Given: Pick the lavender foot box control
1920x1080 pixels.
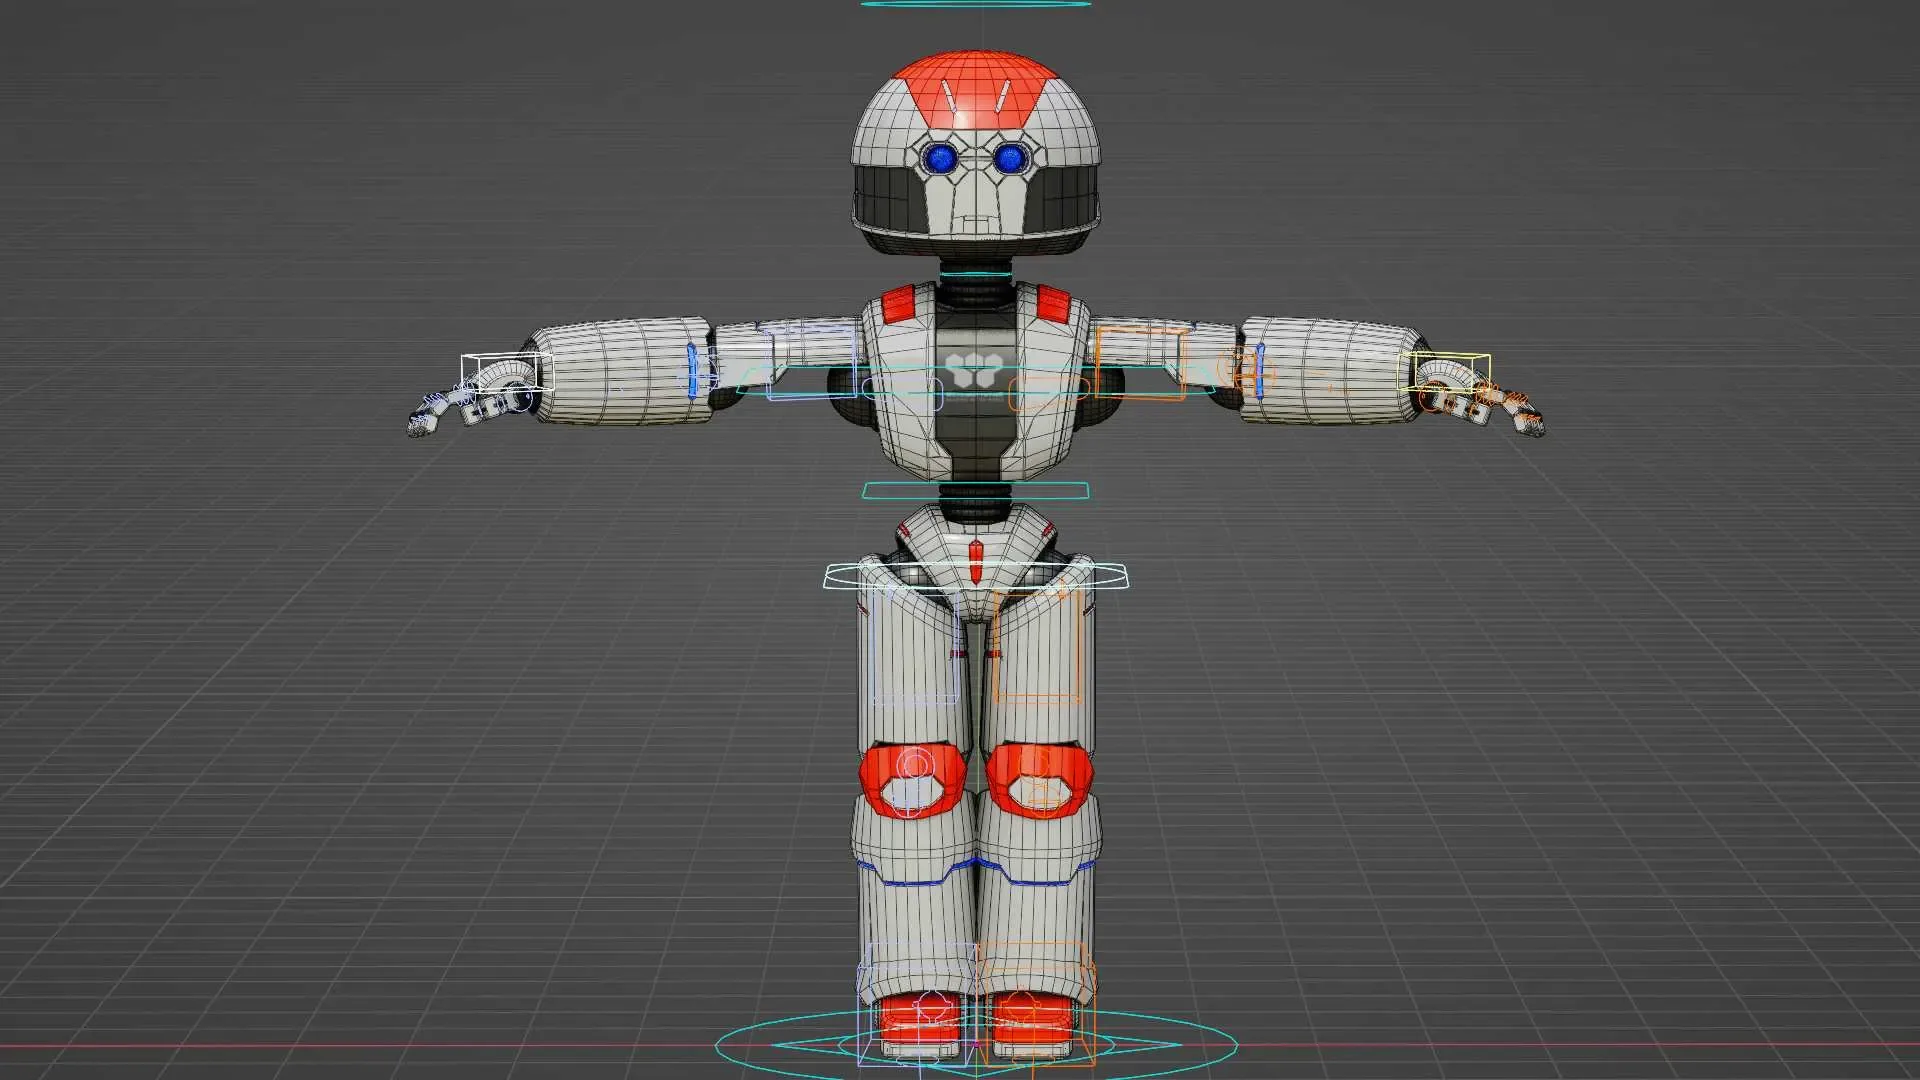Looking at the screenshot, I should 917,1003.
